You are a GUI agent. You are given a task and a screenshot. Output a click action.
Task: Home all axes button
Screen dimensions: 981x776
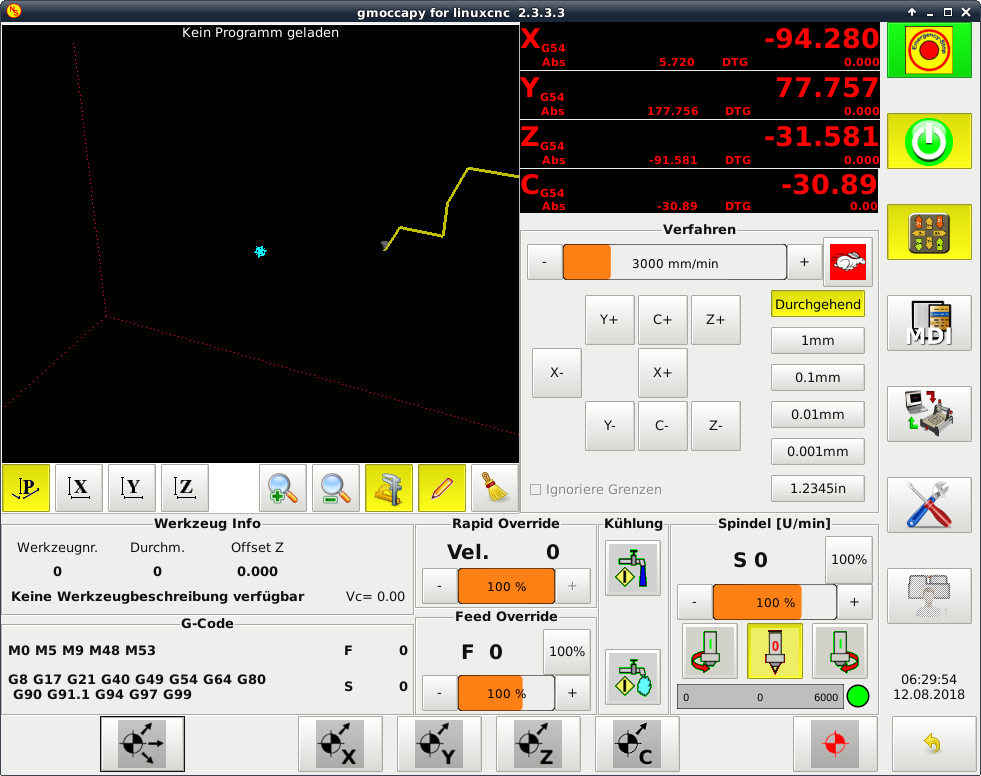(143, 744)
